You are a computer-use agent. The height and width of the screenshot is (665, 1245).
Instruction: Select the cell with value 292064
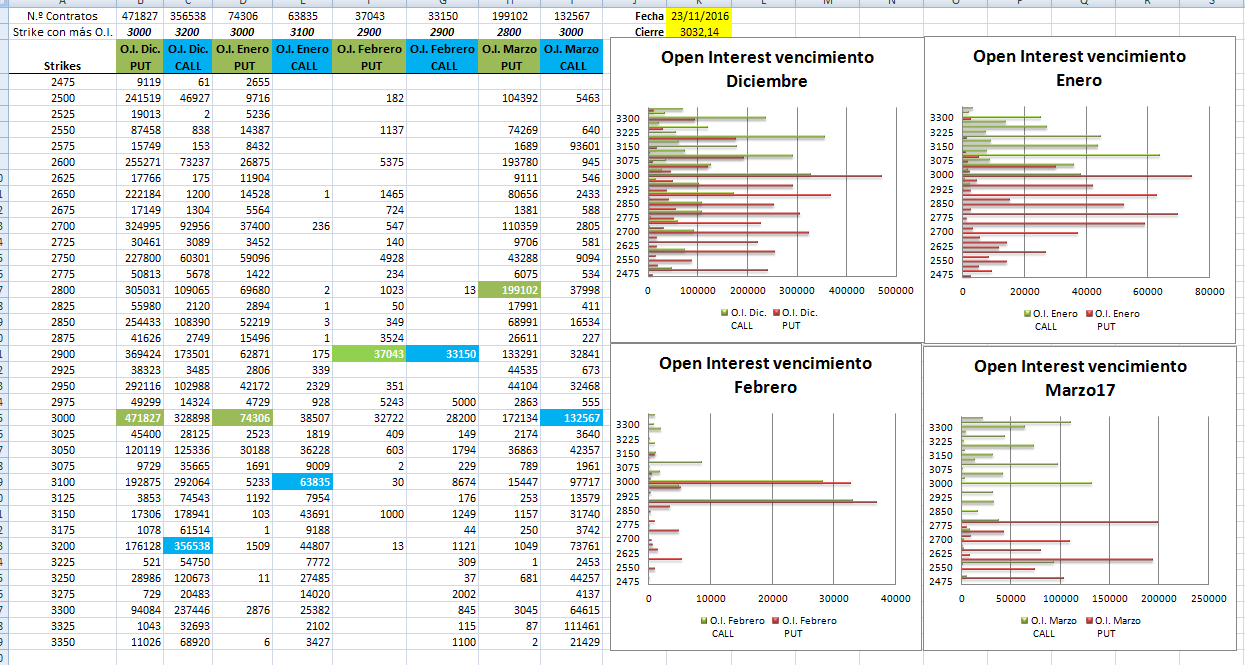187,482
